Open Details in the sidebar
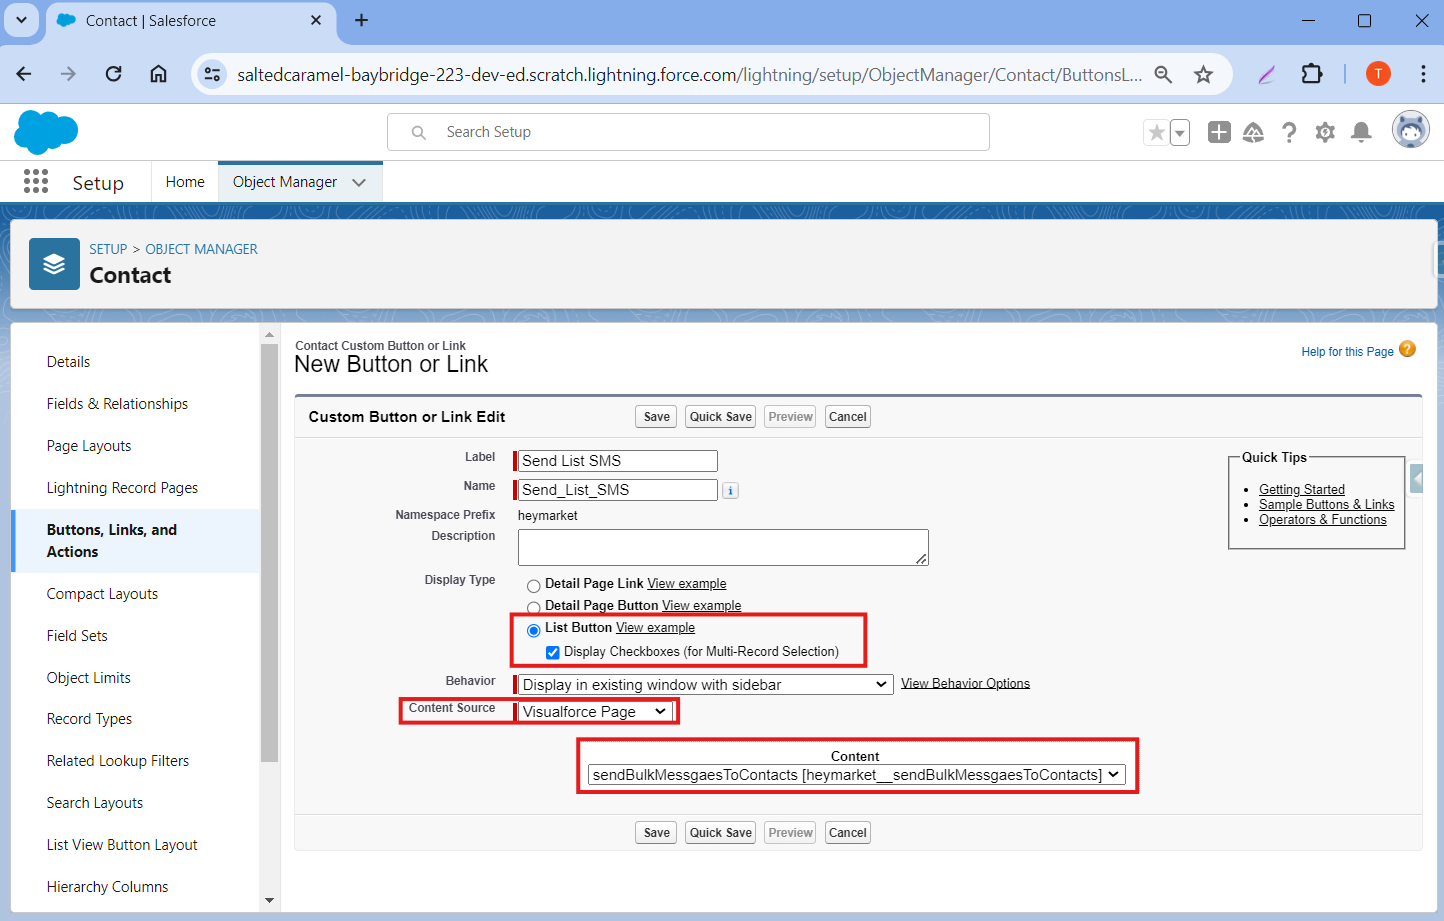 coord(68,362)
